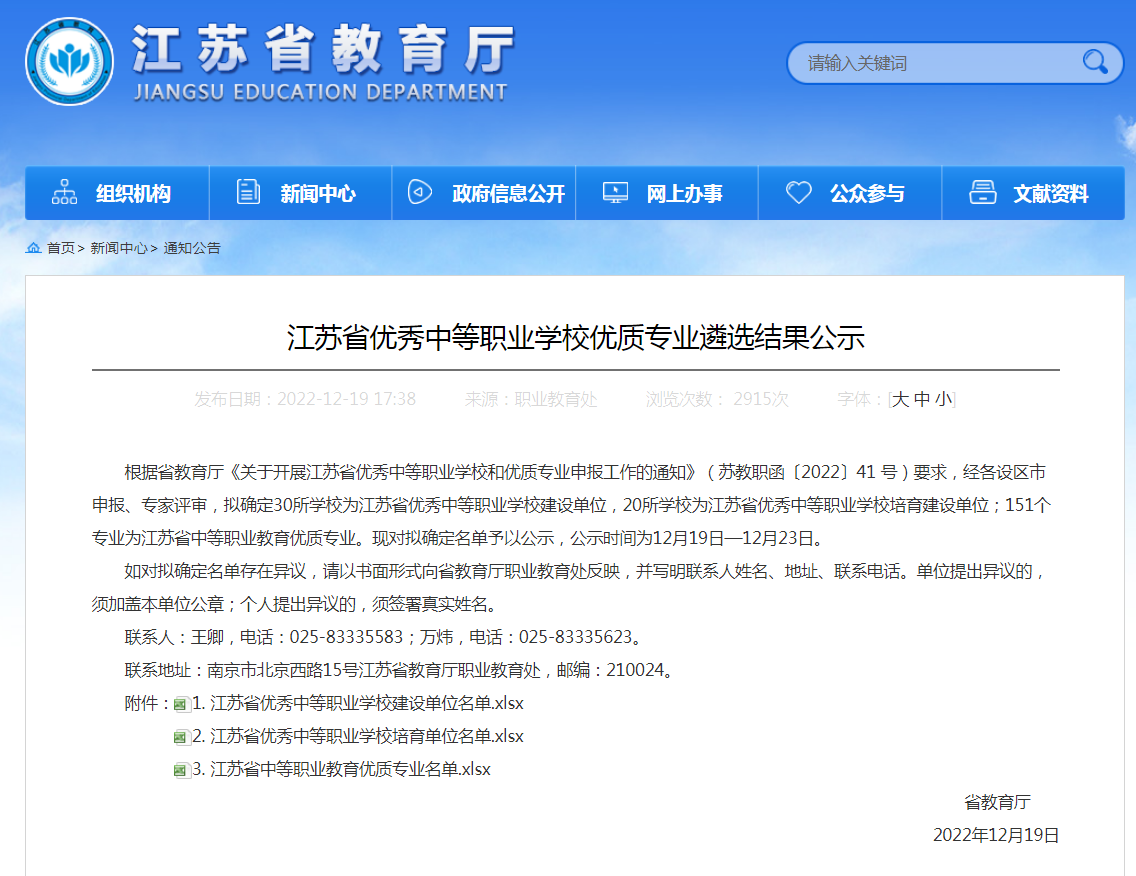Click the home icon in breadcrumb
The image size is (1136, 876).
[34, 248]
